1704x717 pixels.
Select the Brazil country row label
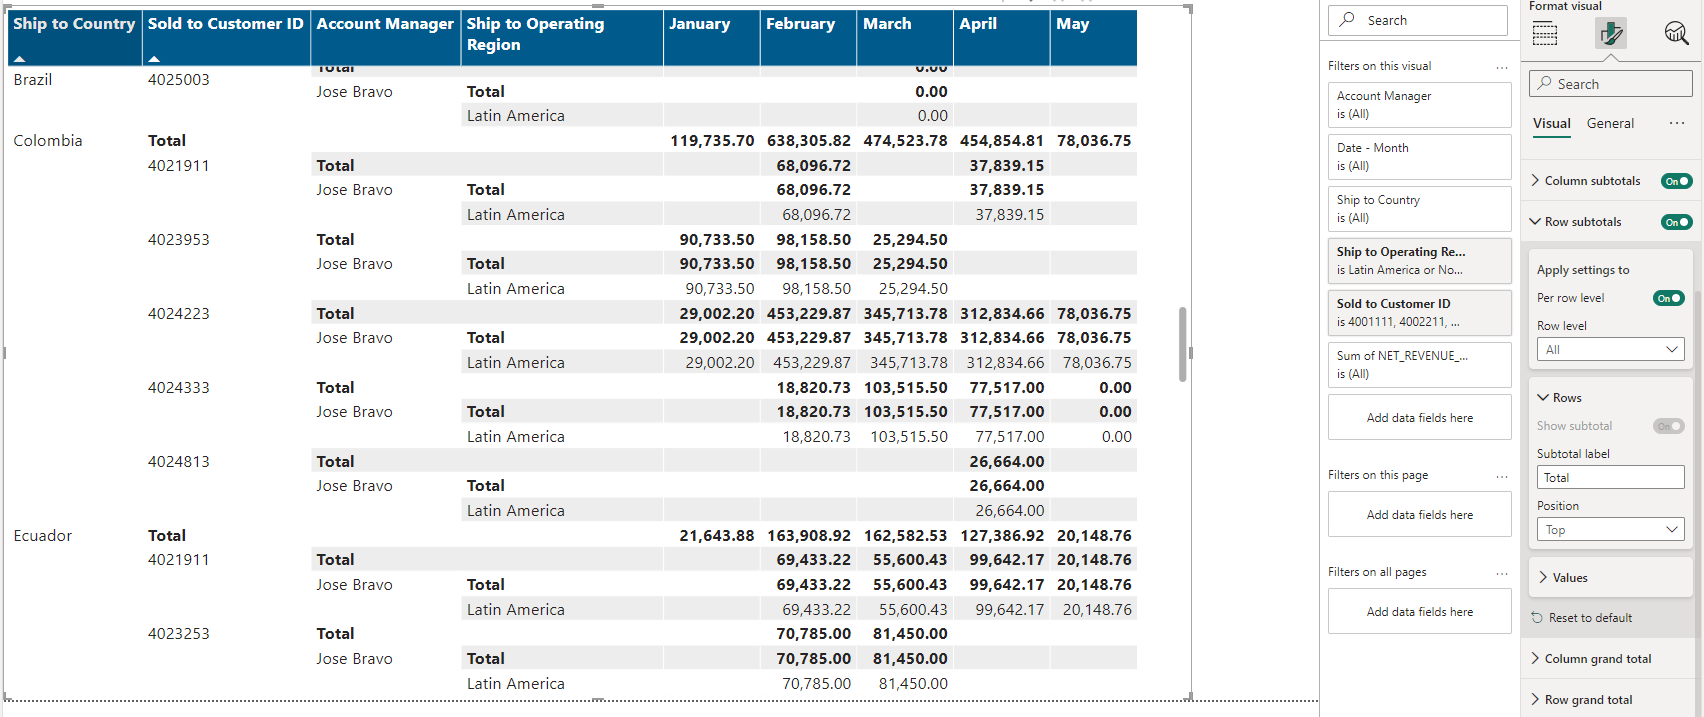[33, 80]
